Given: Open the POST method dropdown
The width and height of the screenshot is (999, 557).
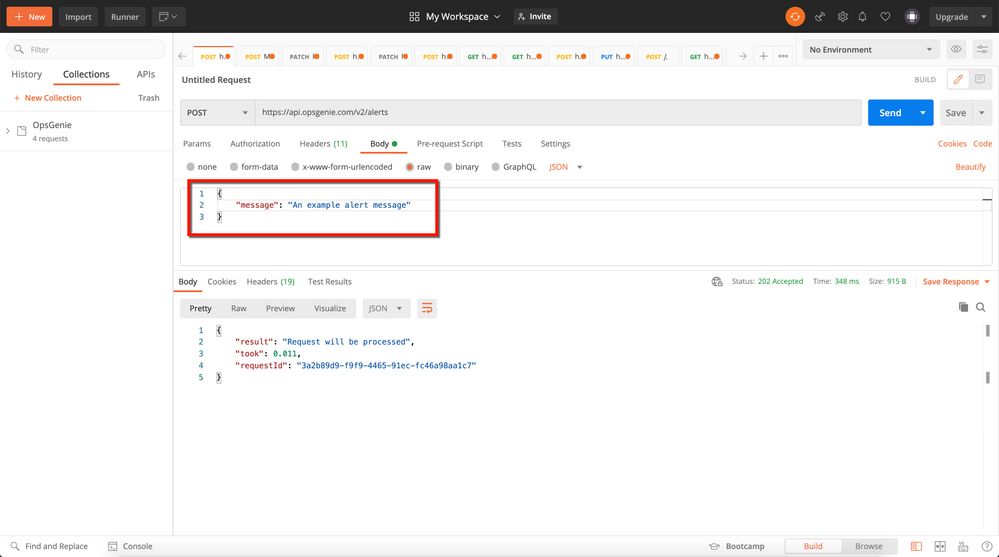Looking at the screenshot, I should click(217, 112).
